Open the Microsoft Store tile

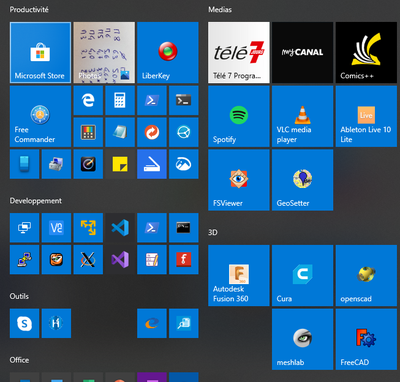(40, 52)
